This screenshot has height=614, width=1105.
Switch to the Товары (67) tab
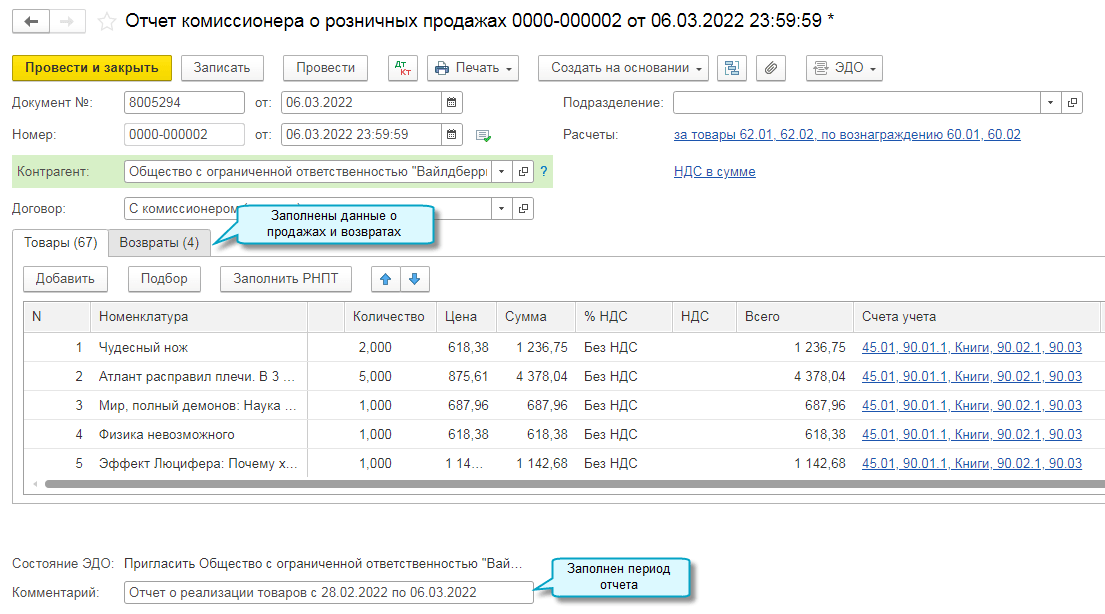pos(61,242)
